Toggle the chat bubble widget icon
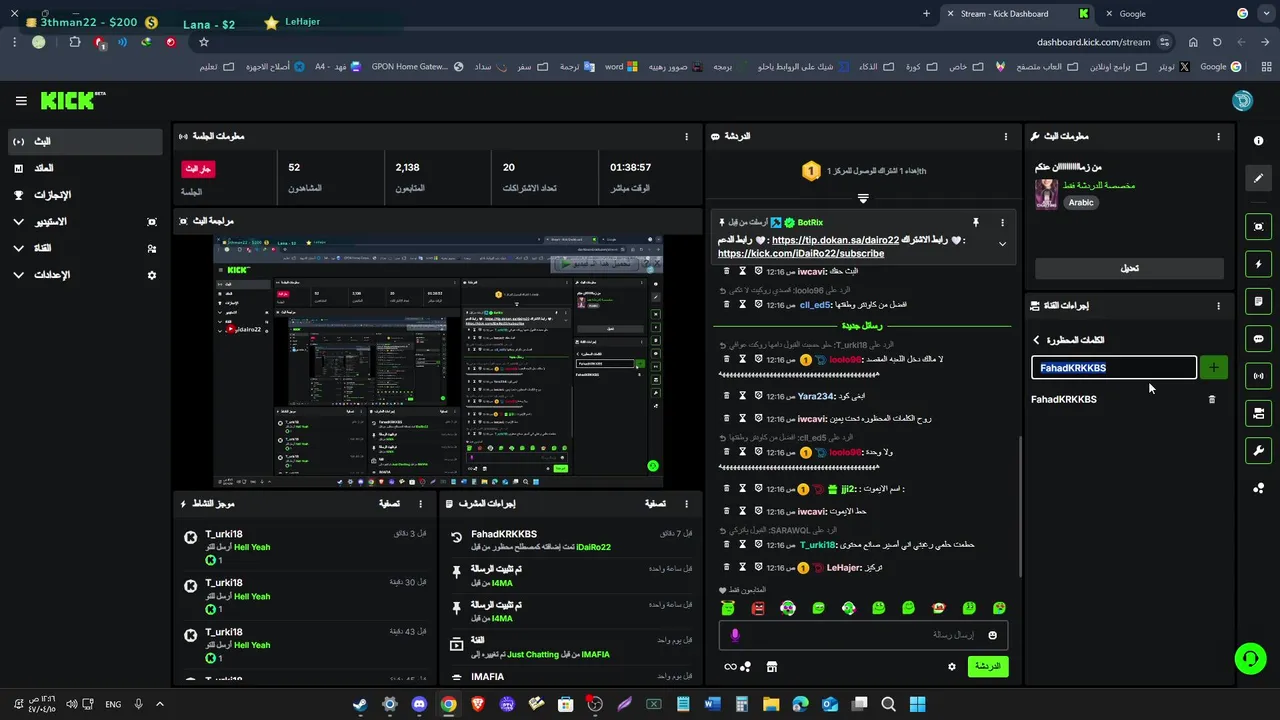The height and width of the screenshot is (720, 1280). tap(1258, 339)
